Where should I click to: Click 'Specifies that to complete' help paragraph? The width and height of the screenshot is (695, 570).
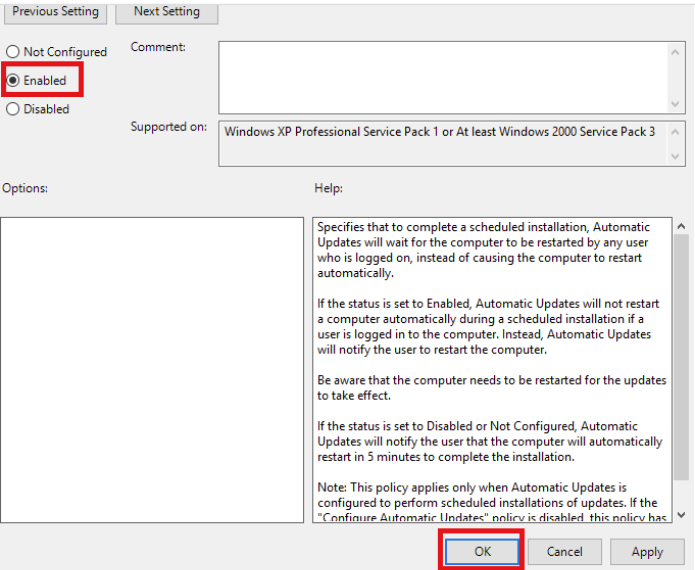484,250
